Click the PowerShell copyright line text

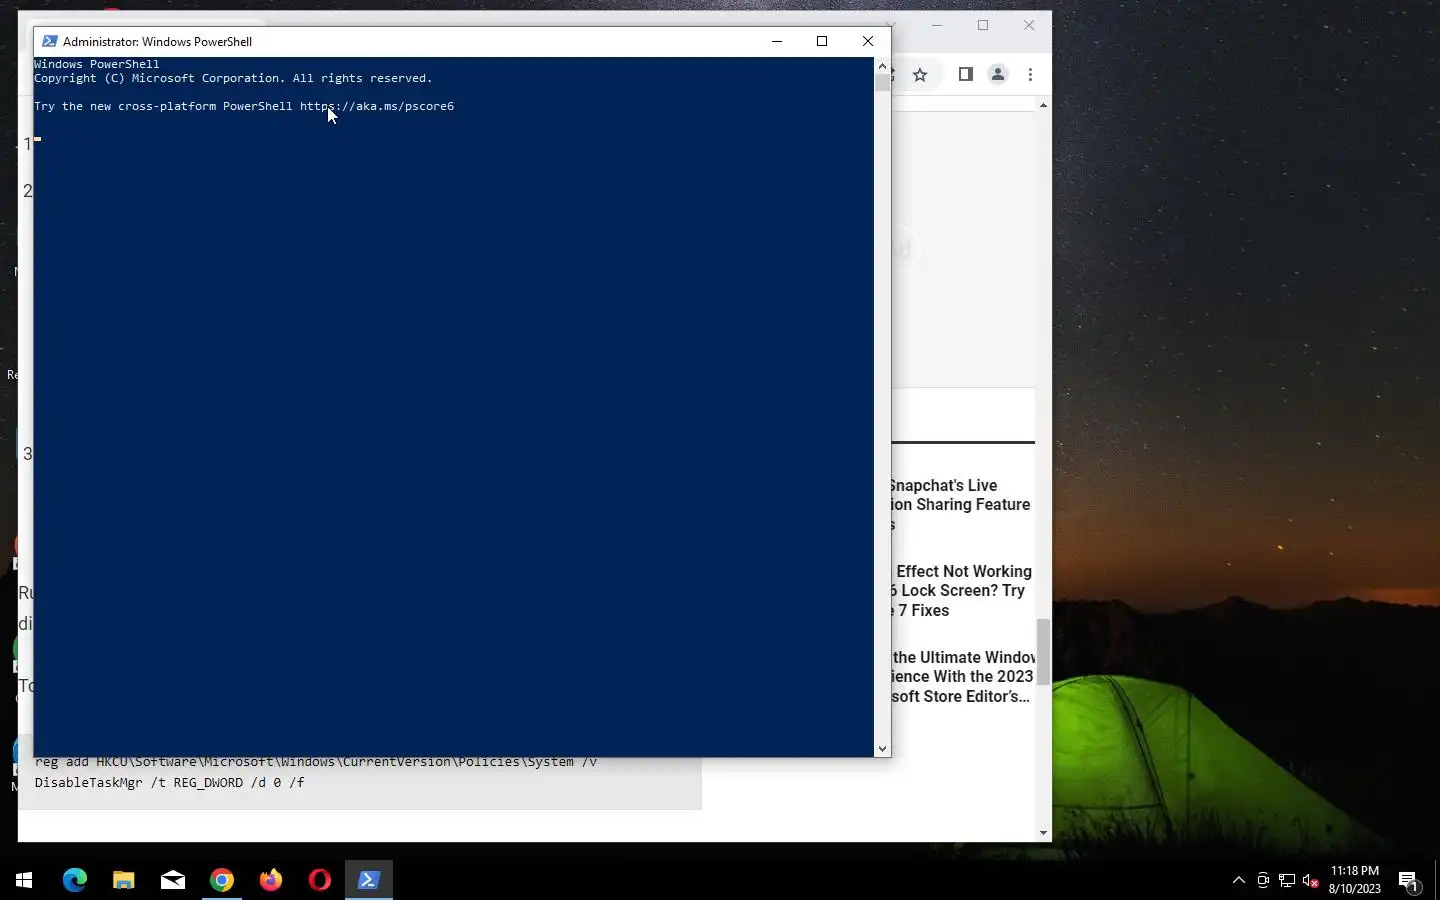tap(233, 78)
